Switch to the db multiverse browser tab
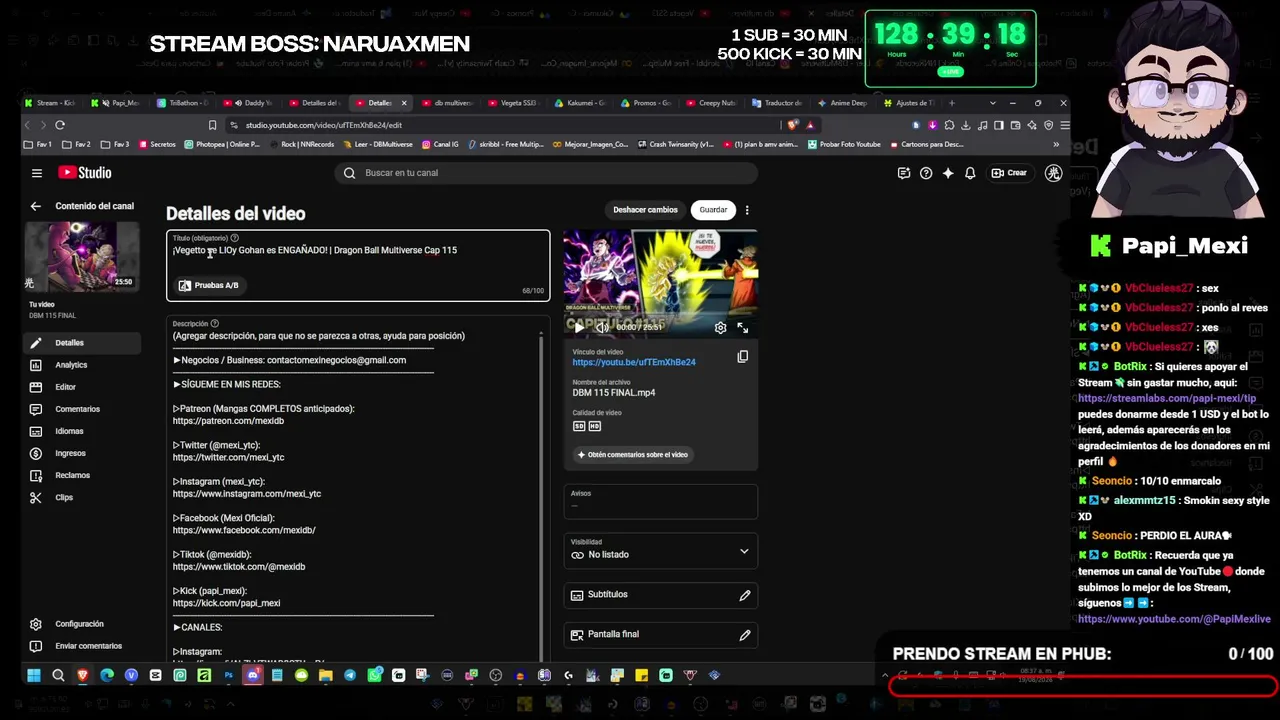Image resolution: width=1280 pixels, height=720 pixels. point(446,103)
